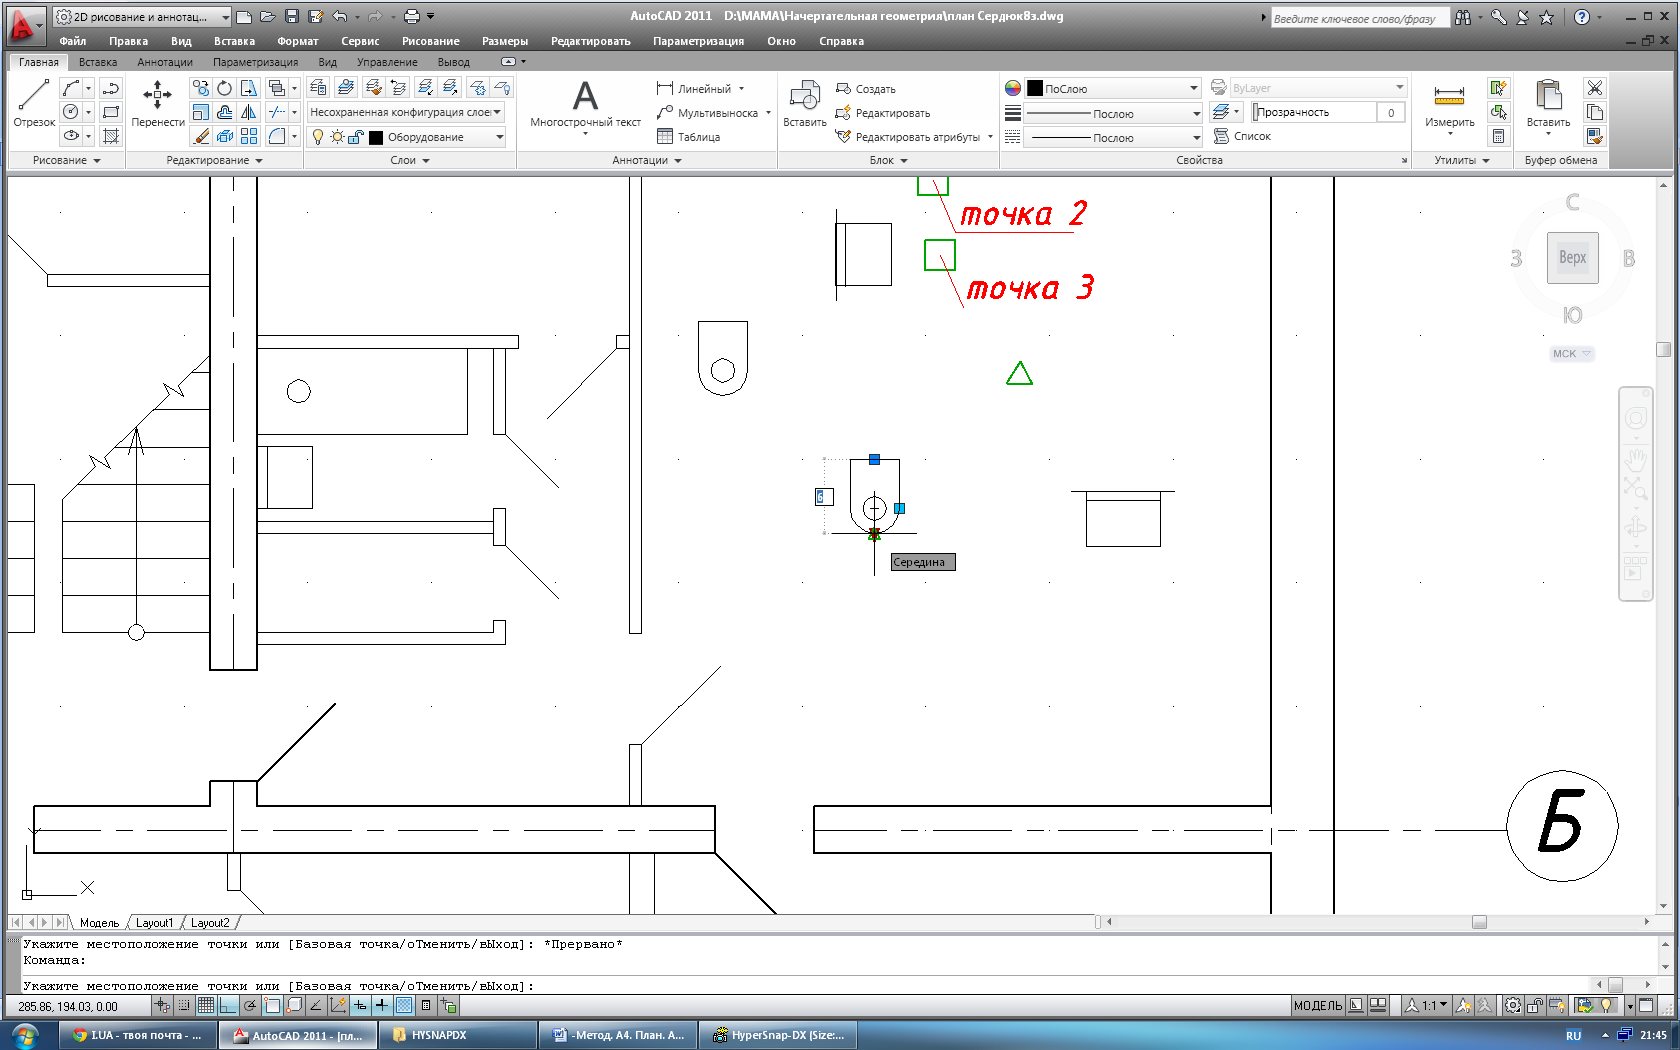Screen dimensions: 1680x1050
Task: Toggle Dynamic Input in status bar
Action: pyautogui.click(x=360, y=1005)
